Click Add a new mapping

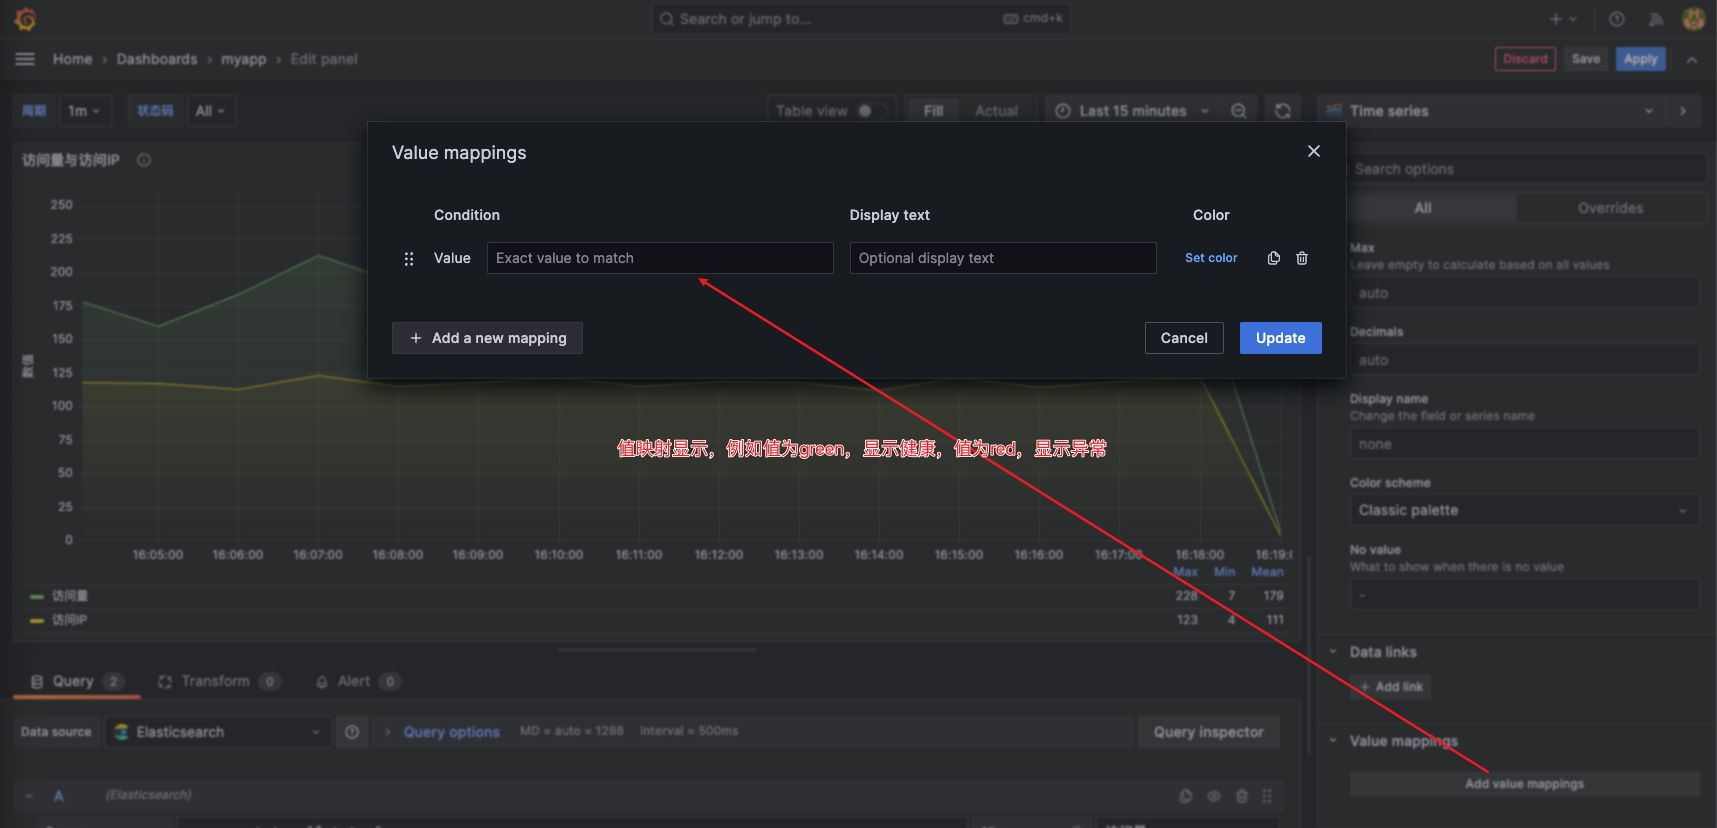487,338
